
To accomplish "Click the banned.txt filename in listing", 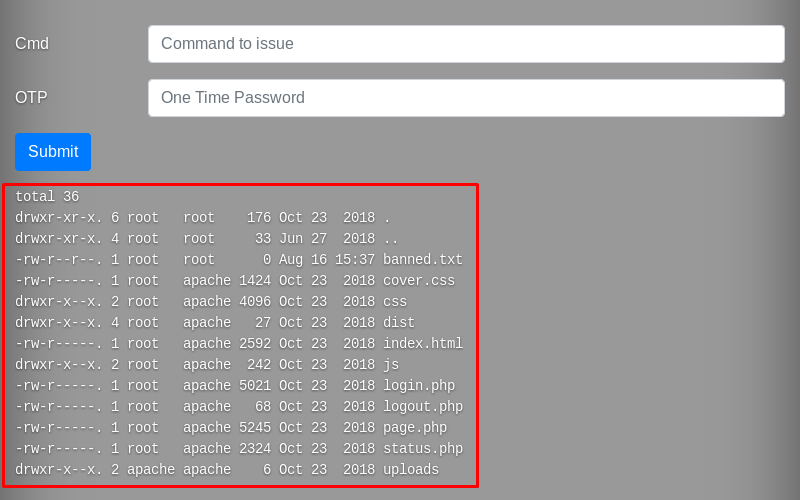I will 422,260.
